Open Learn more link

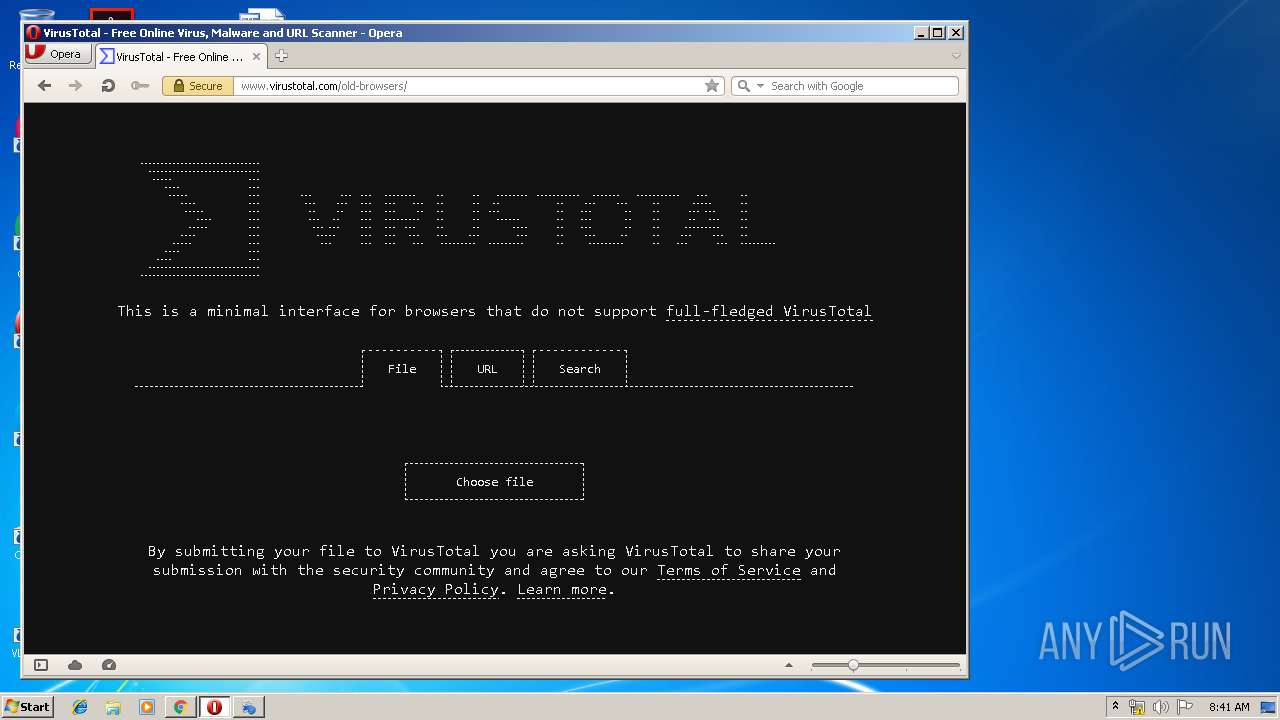[x=562, y=589]
